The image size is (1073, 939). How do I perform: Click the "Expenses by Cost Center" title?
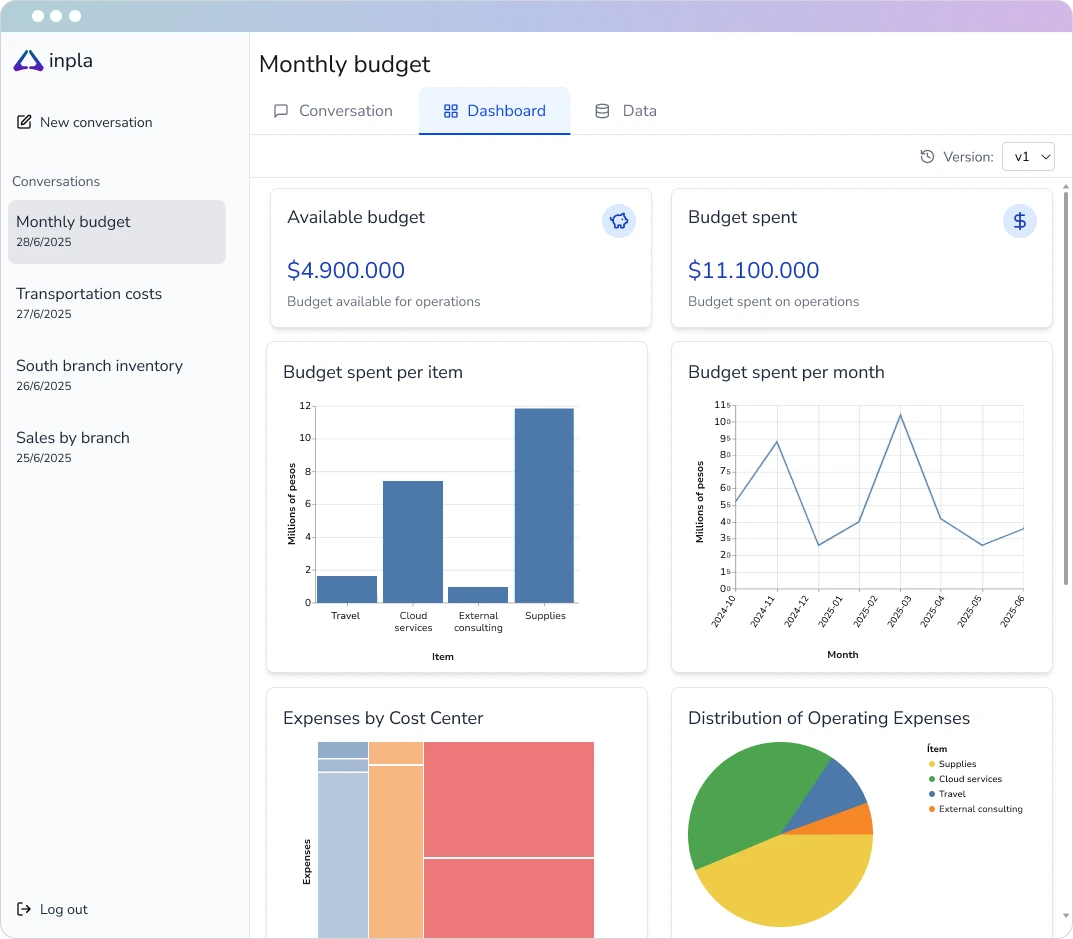click(x=383, y=718)
